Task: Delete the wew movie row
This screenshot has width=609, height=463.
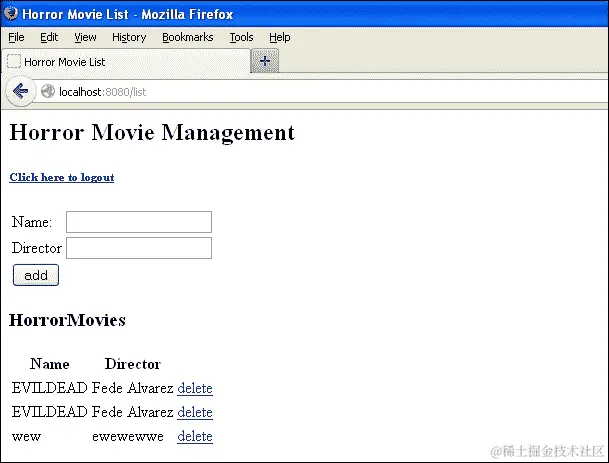Action: pyautogui.click(x=195, y=436)
